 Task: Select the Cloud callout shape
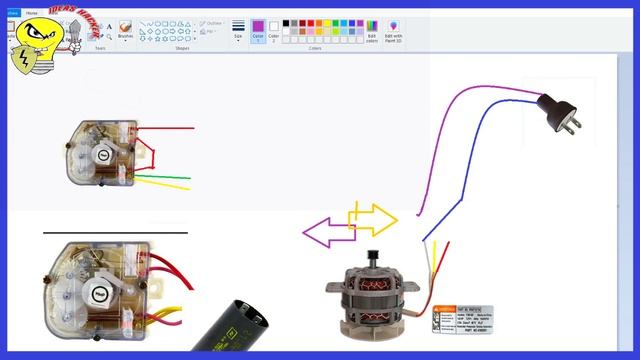point(188,38)
